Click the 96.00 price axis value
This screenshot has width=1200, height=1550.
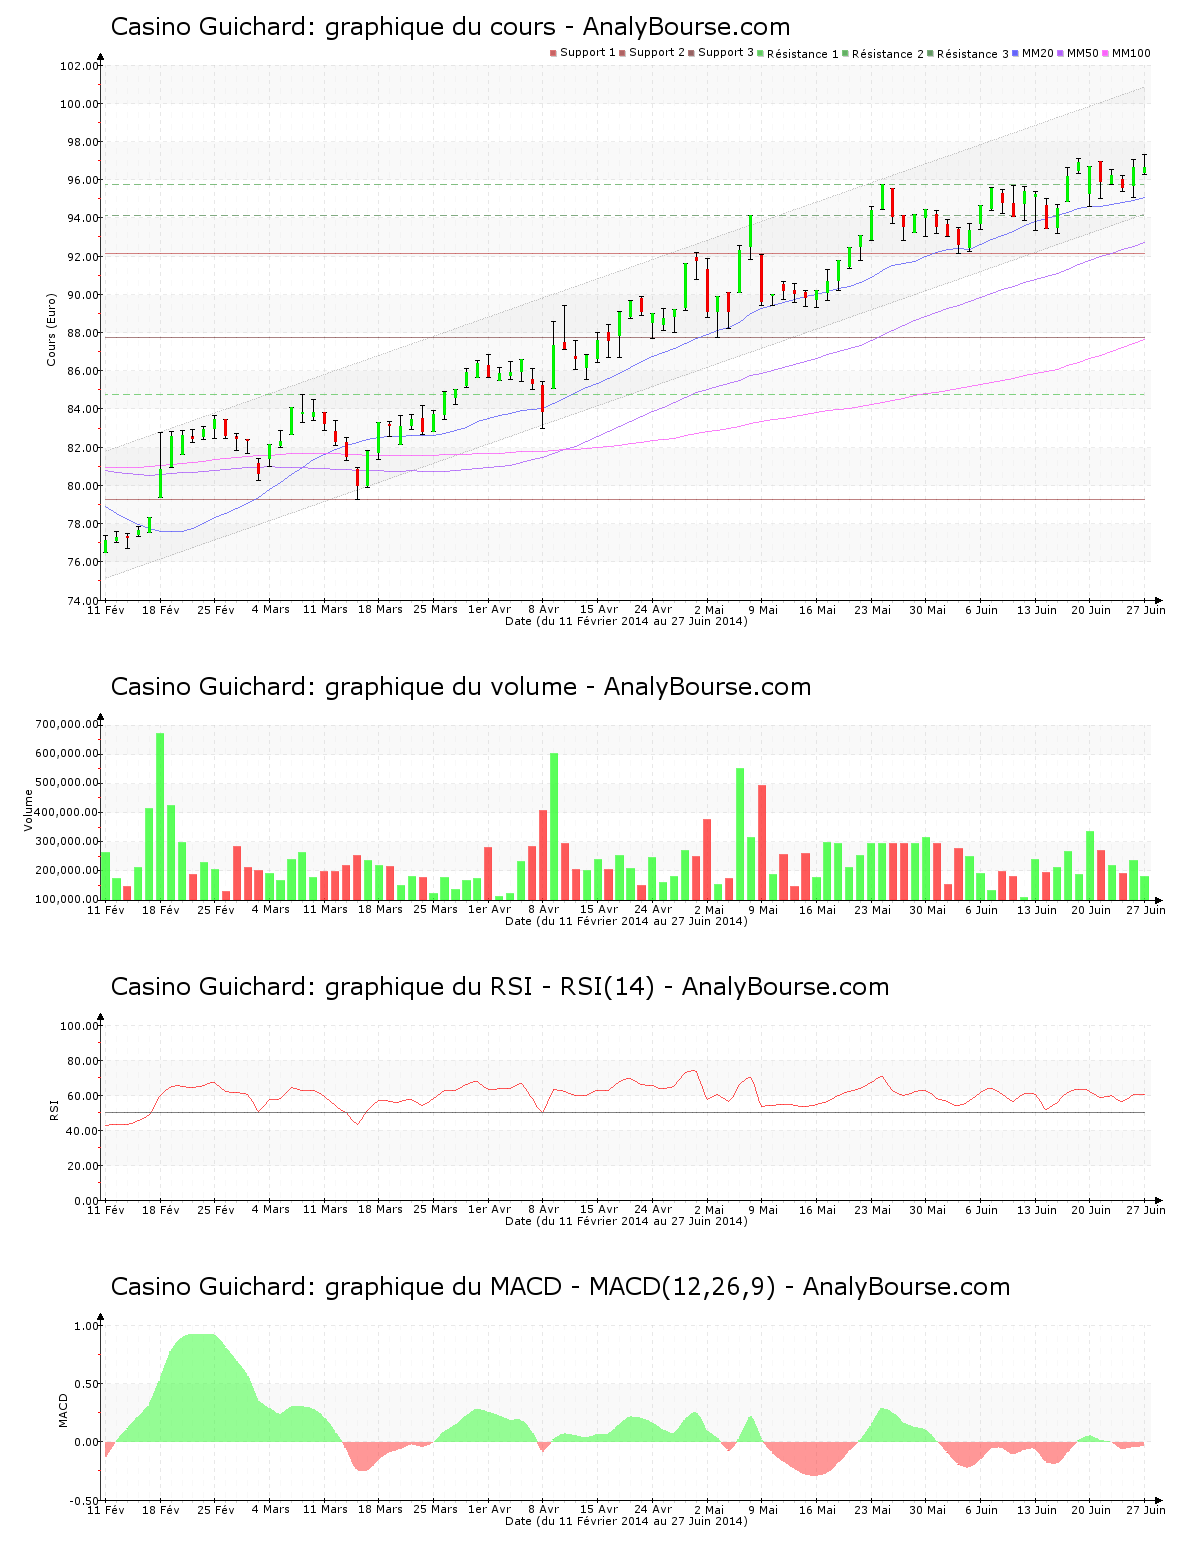tap(82, 180)
